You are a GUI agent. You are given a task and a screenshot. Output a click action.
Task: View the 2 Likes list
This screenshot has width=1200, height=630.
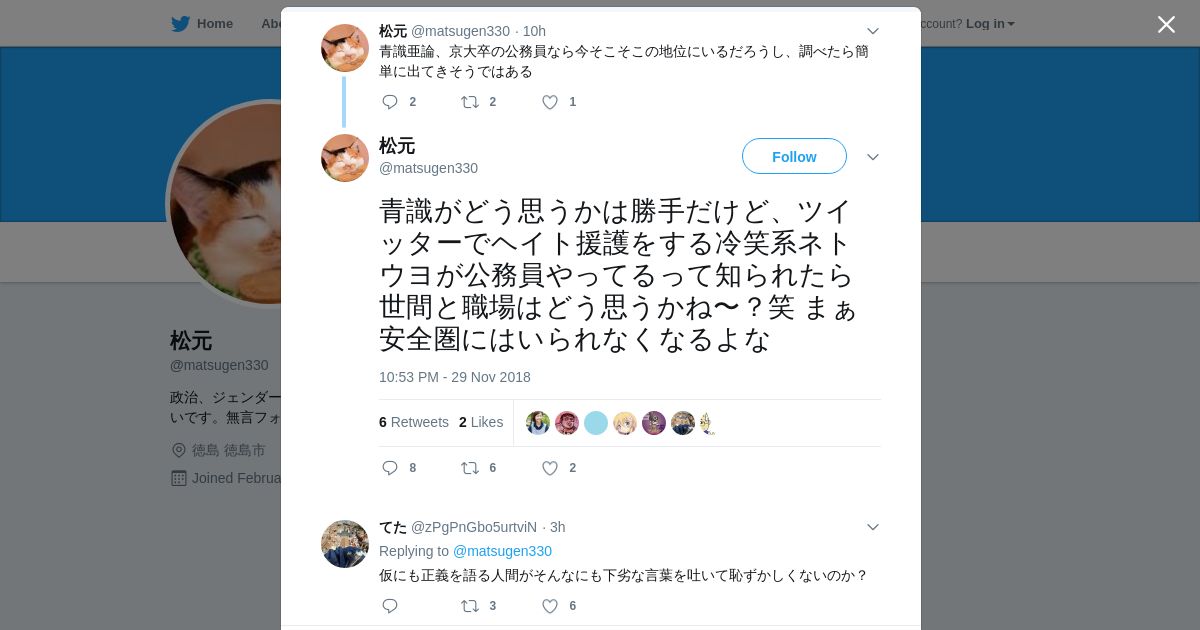[x=481, y=422]
